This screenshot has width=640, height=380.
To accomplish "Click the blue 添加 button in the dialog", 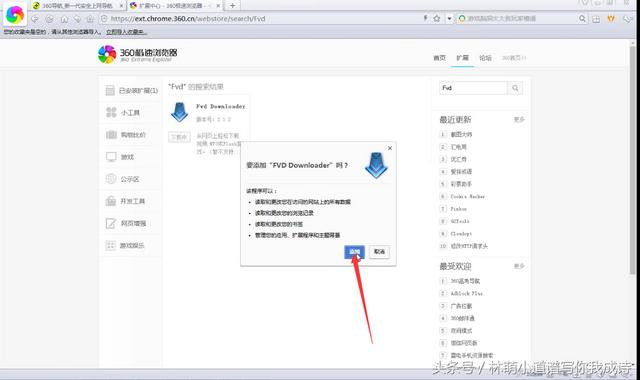I will pyautogui.click(x=354, y=251).
